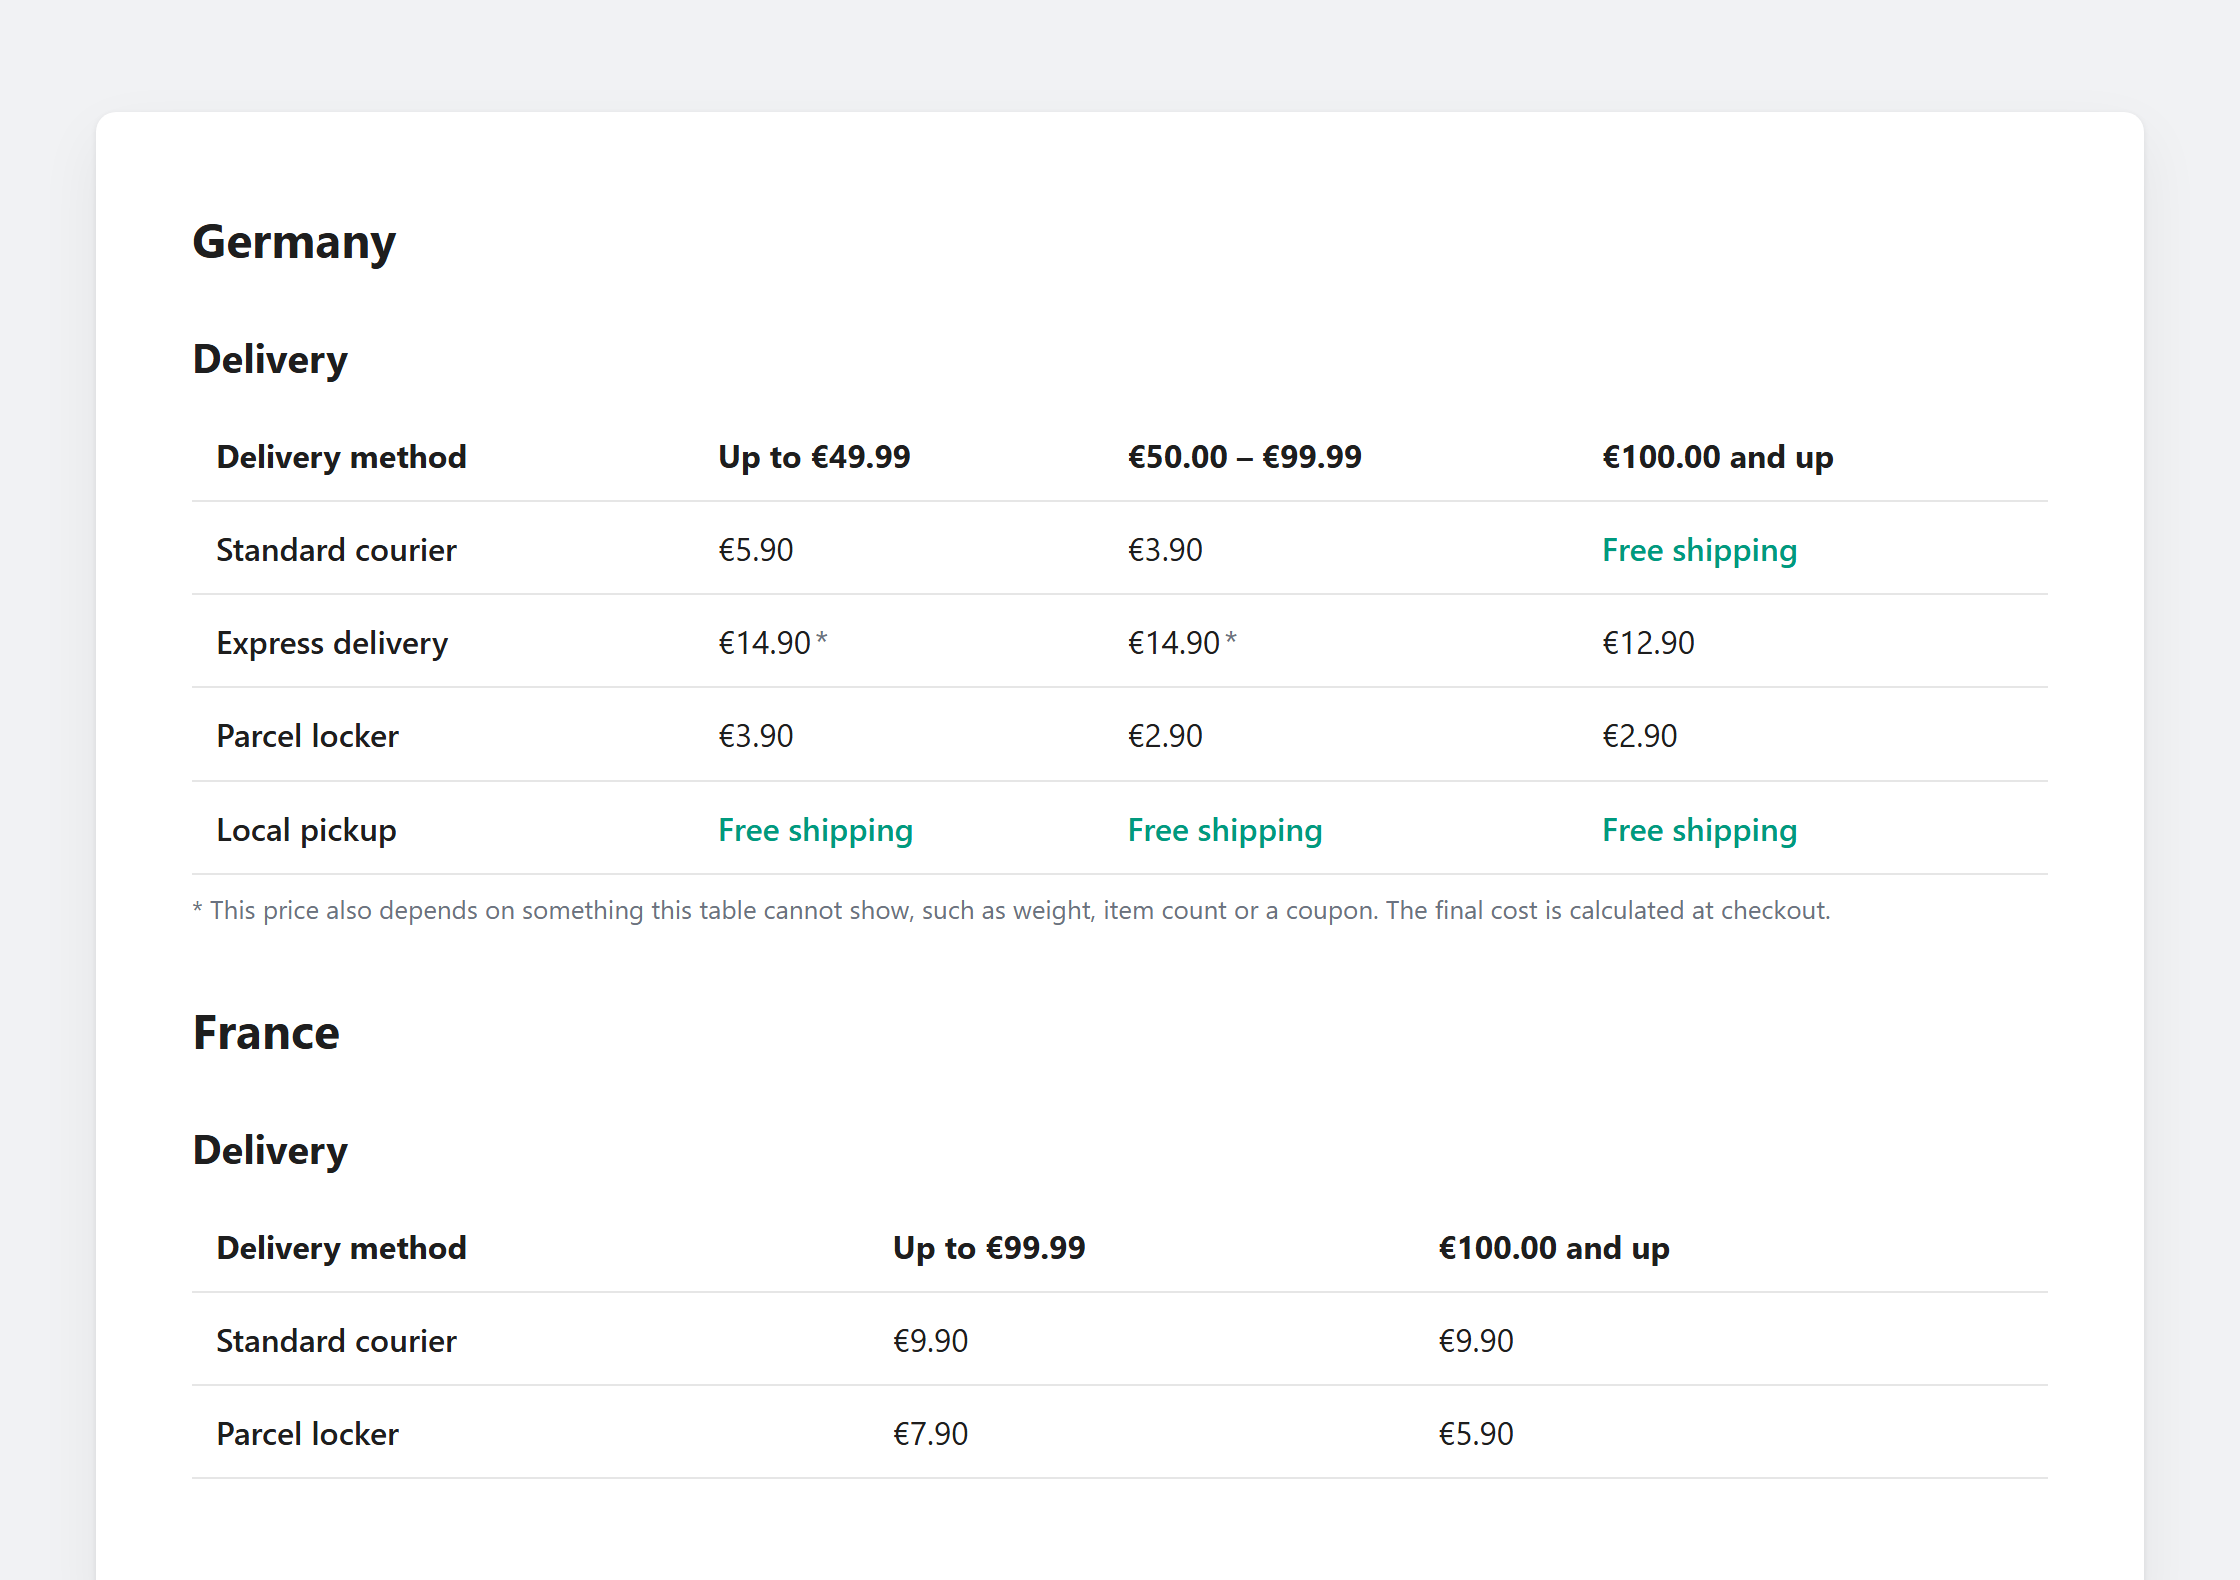
Task: Select the €3.90 Parcel locker price
Action: click(756, 736)
